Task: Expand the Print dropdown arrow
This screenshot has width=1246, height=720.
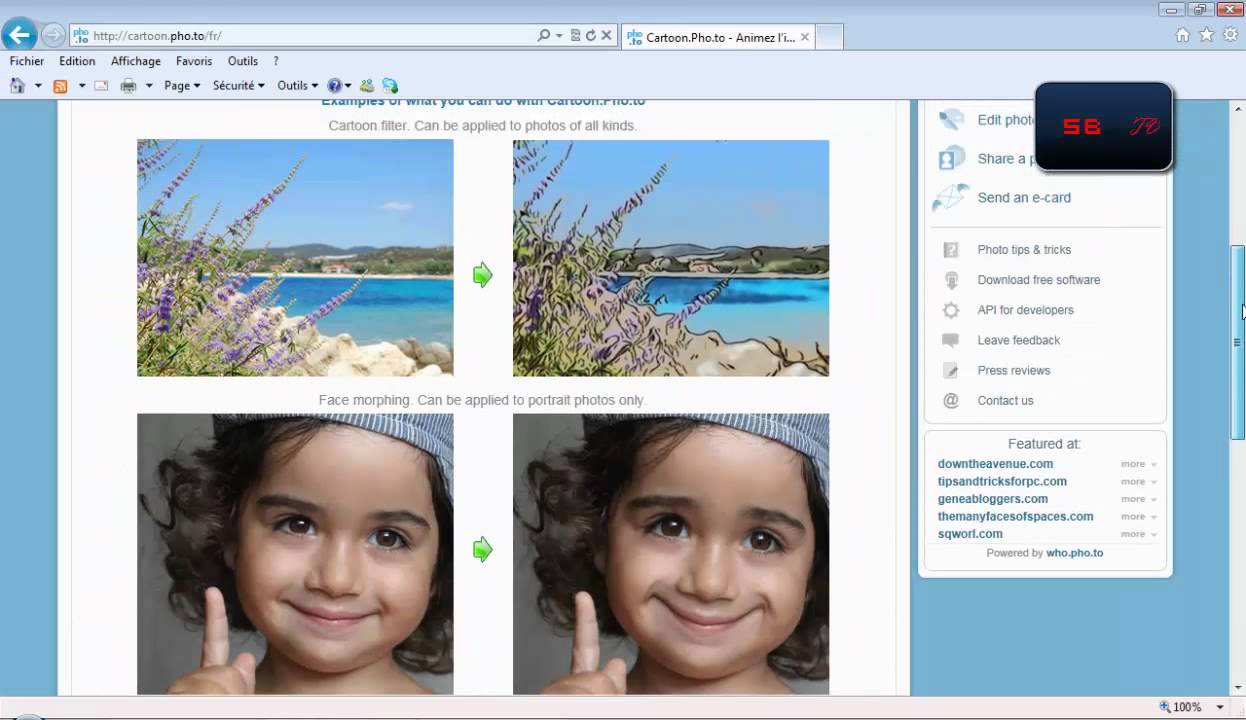Action: tap(149, 86)
